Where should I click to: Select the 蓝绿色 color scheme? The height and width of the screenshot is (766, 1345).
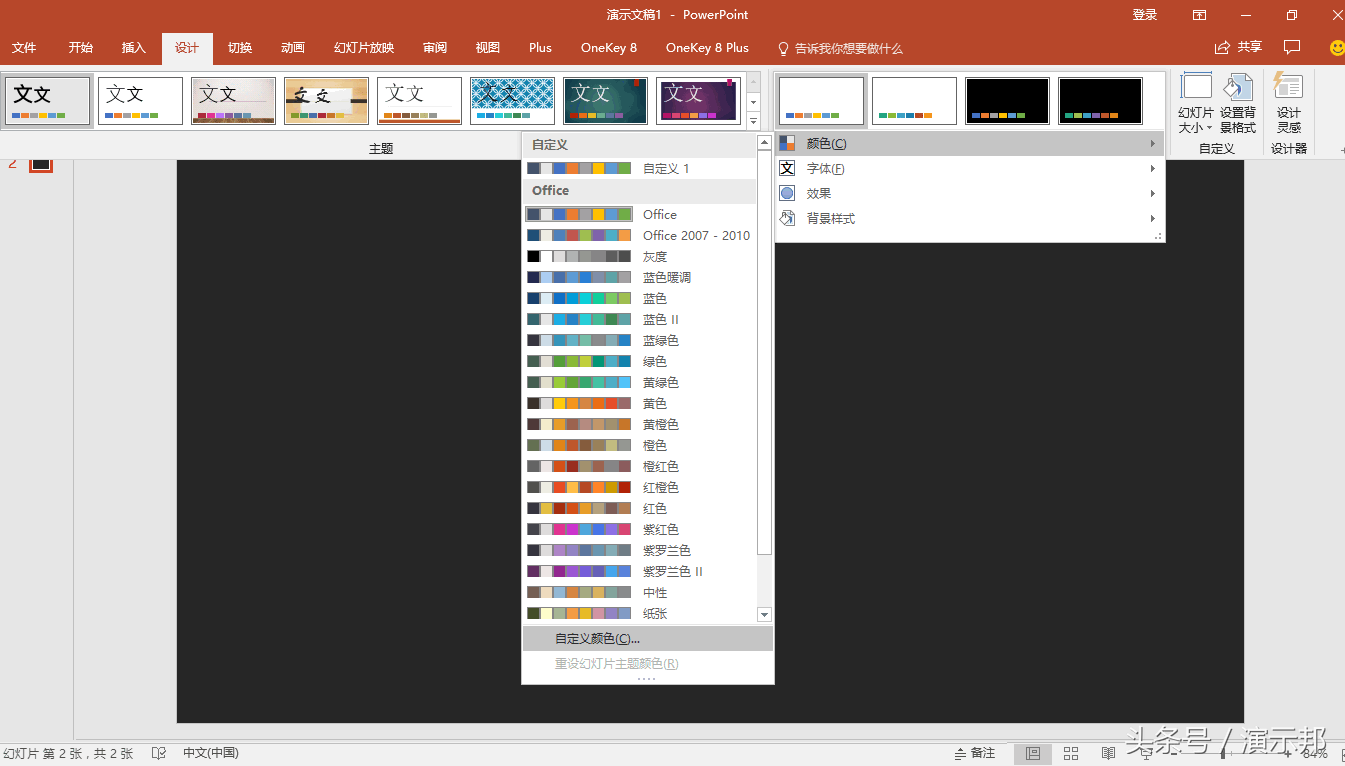[x=639, y=341]
